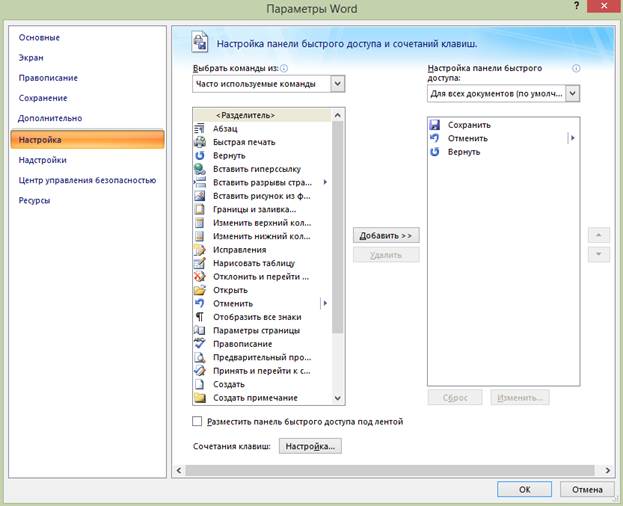Click the Вставить рисунок из файла icon
This screenshot has height=506, width=623.
pyautogui.click(x=199, y=196)
